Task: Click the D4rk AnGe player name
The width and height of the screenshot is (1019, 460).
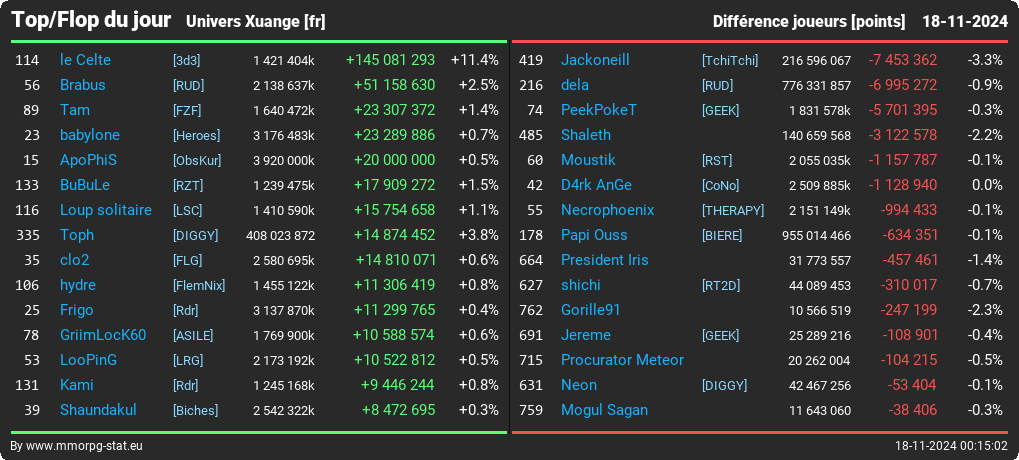Action: point(596,185)
